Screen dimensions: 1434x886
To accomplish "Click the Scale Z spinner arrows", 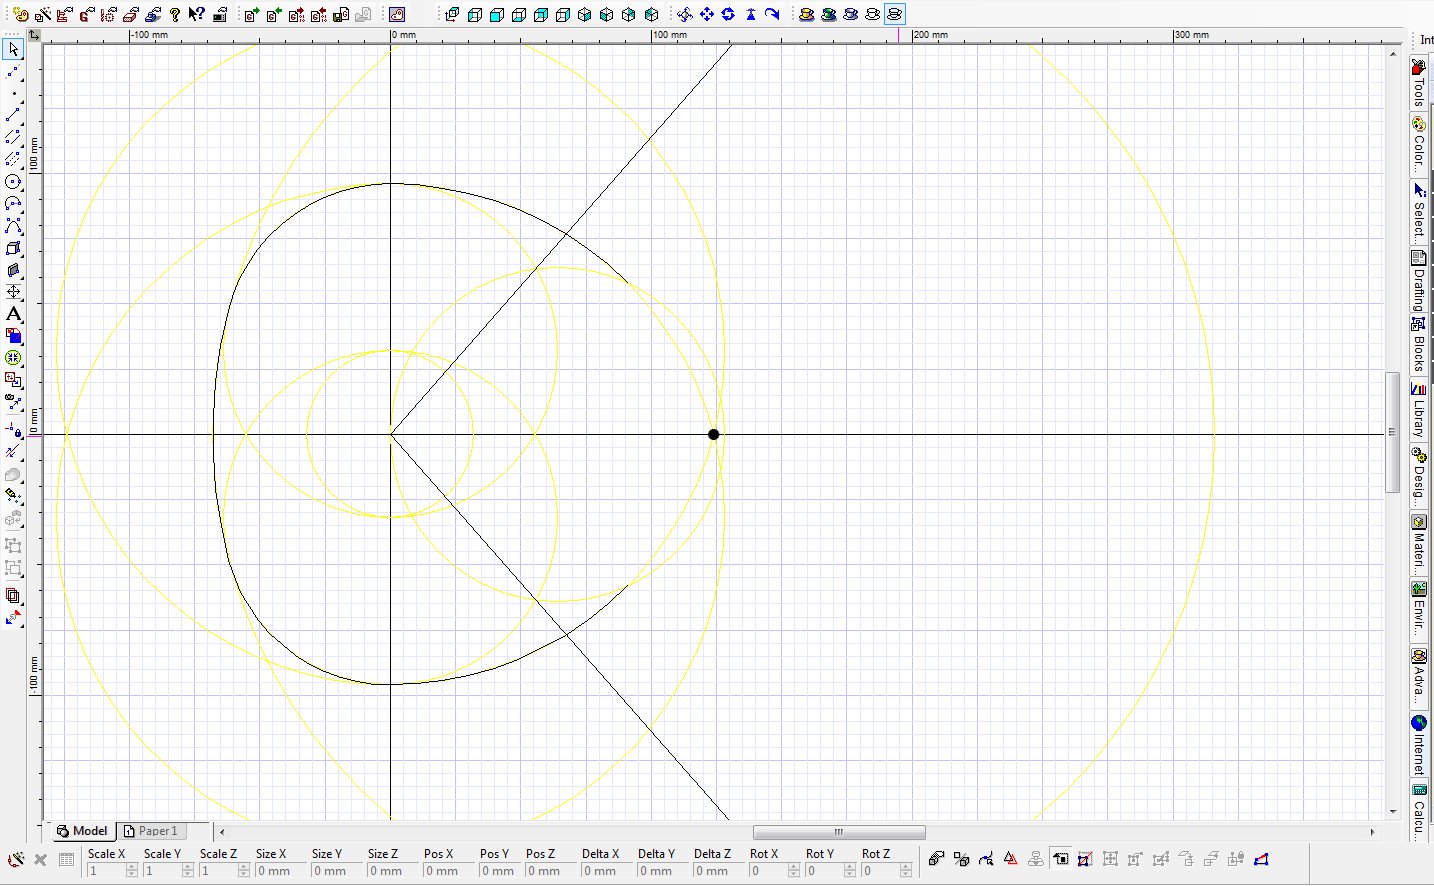I will pyautogui.click(x=243, y=871).
